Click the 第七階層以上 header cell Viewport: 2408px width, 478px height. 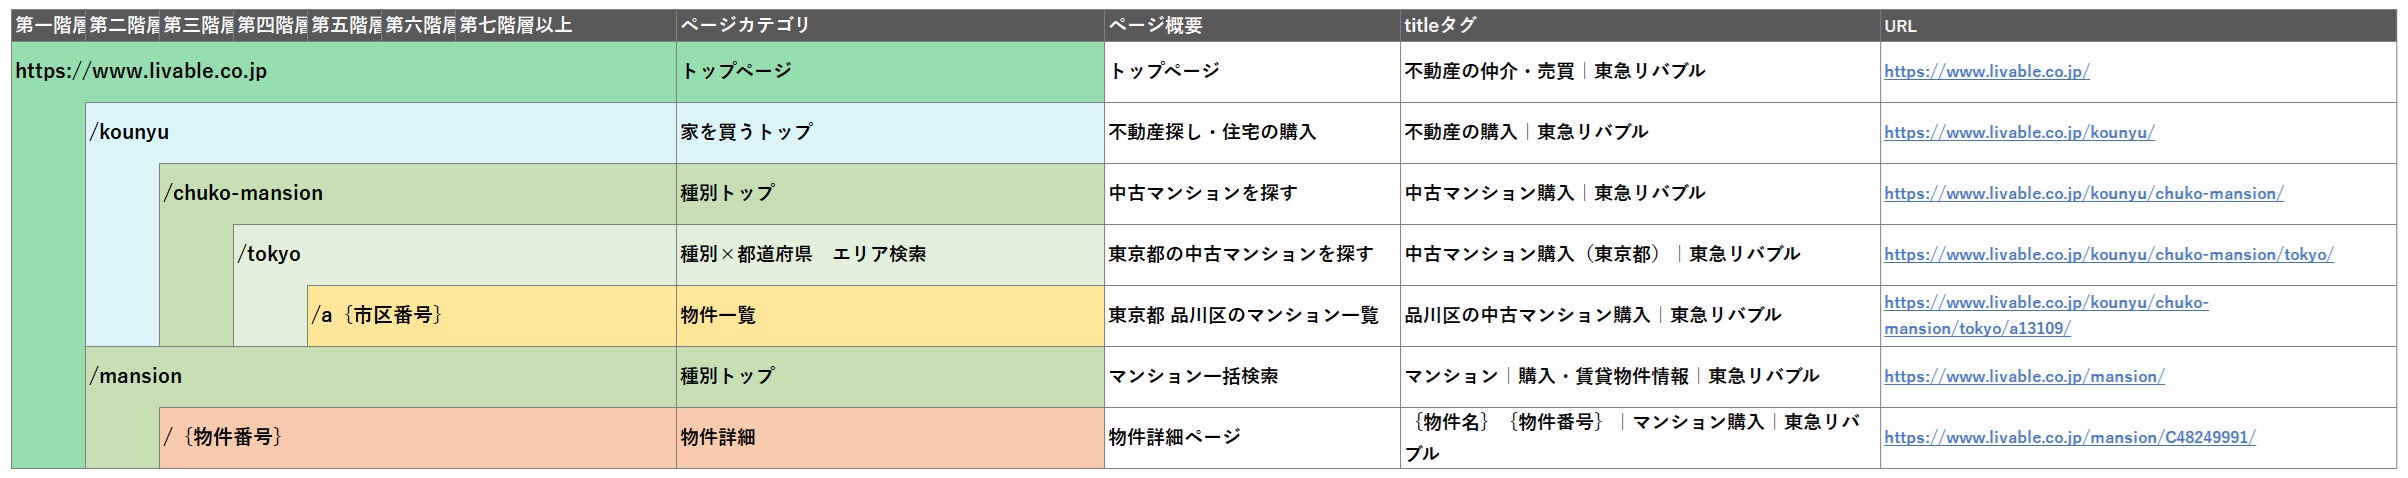point(516,26)
